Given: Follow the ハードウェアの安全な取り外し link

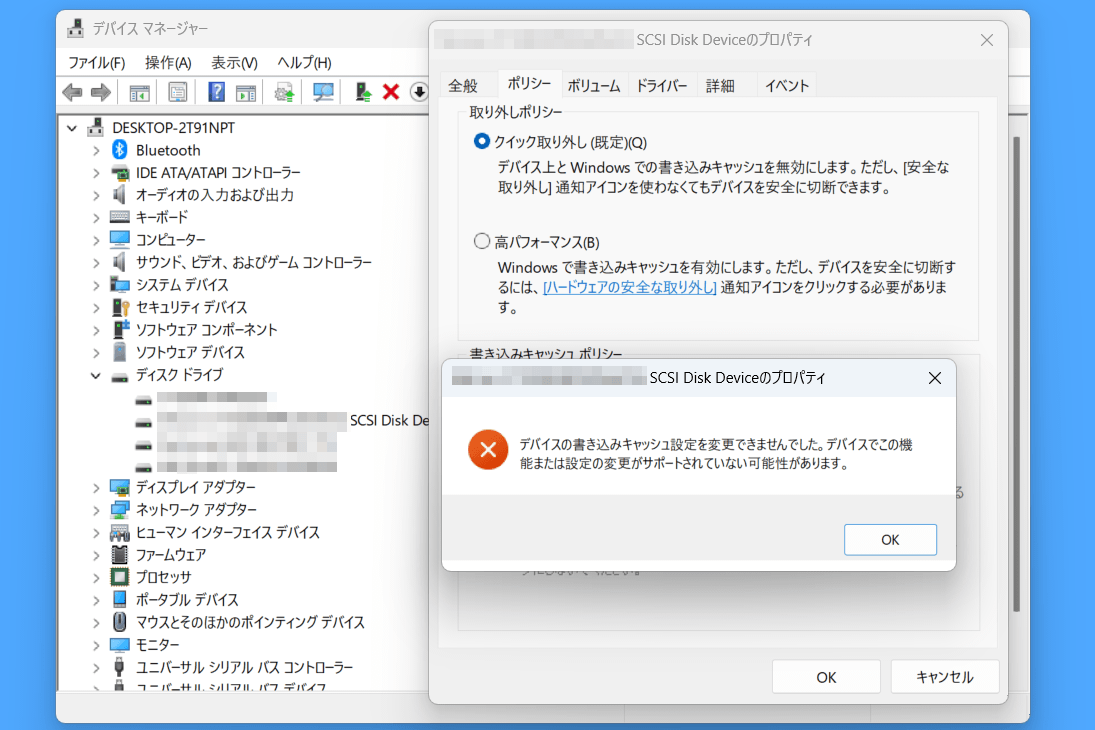Looking at the screenshot, I should (x=630, y=287).
